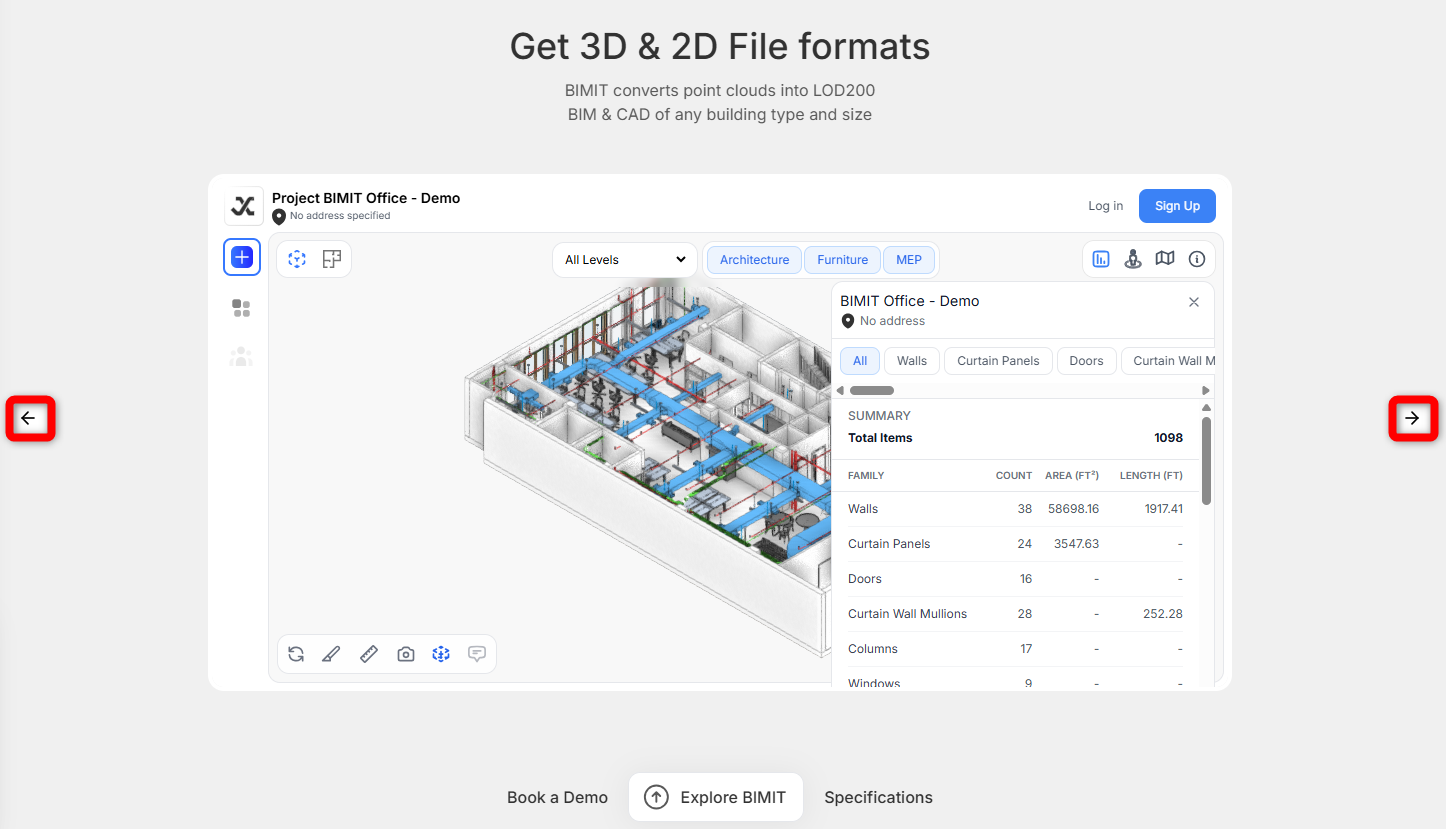This screenshot has height=829, width=1446.
Task: Click the summary table vertical scrollbar thumb
Action: (x=1206, y=460)
